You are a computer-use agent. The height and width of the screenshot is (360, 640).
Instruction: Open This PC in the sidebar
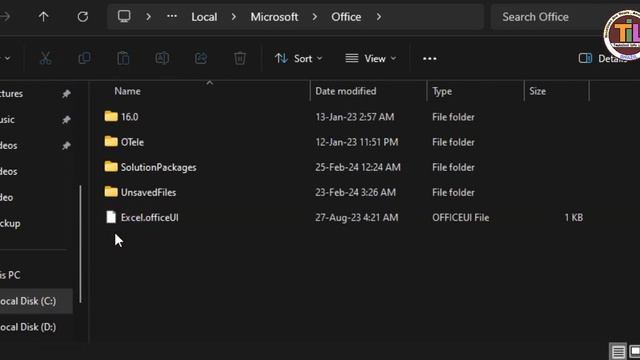tap(10, 275)
